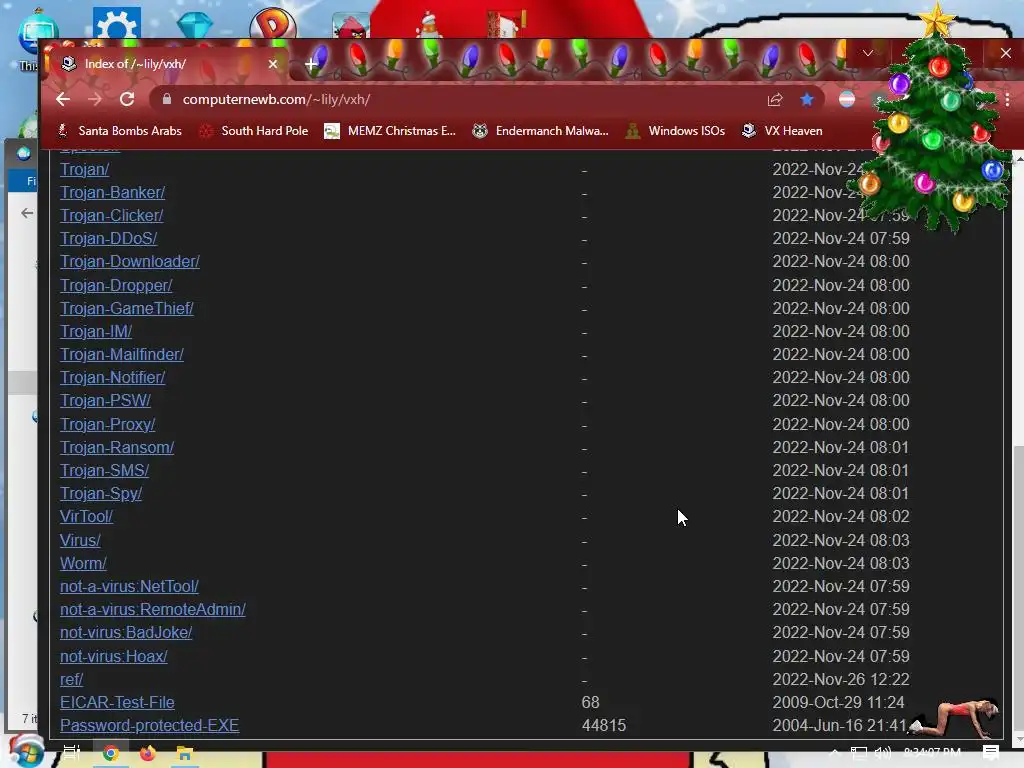Open the 'South Hard Pole' bookmark
This screenshot has height=768, width=1024.
coord(255,131)
